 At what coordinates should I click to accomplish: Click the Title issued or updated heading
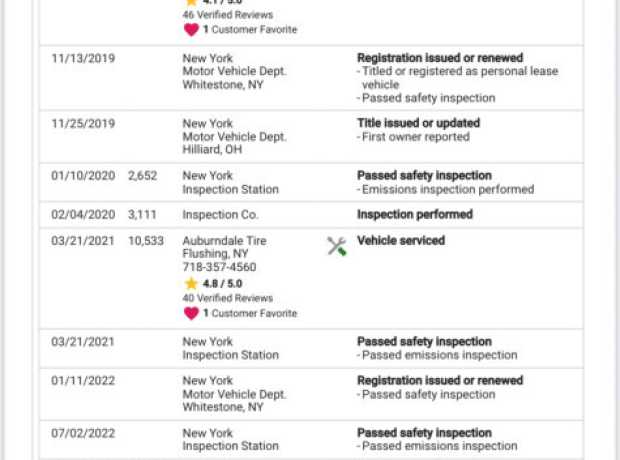[418, 123]
